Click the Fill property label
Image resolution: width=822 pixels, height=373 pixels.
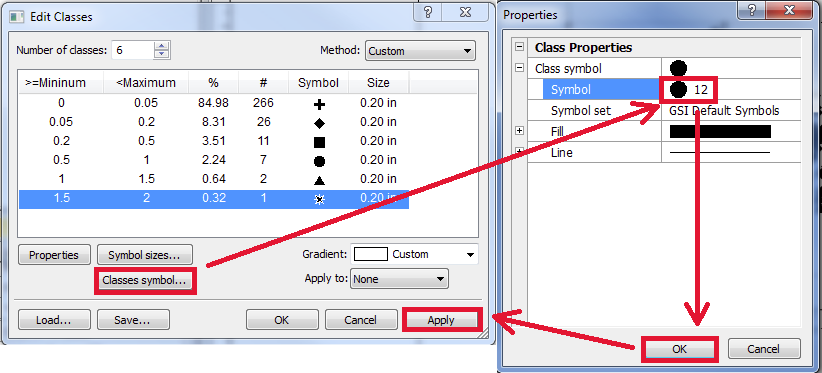pos(557,131)
